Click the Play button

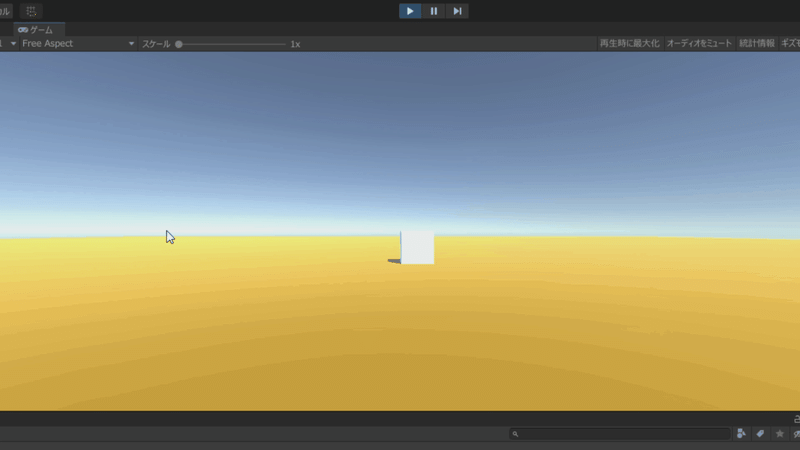coord(410,11)
